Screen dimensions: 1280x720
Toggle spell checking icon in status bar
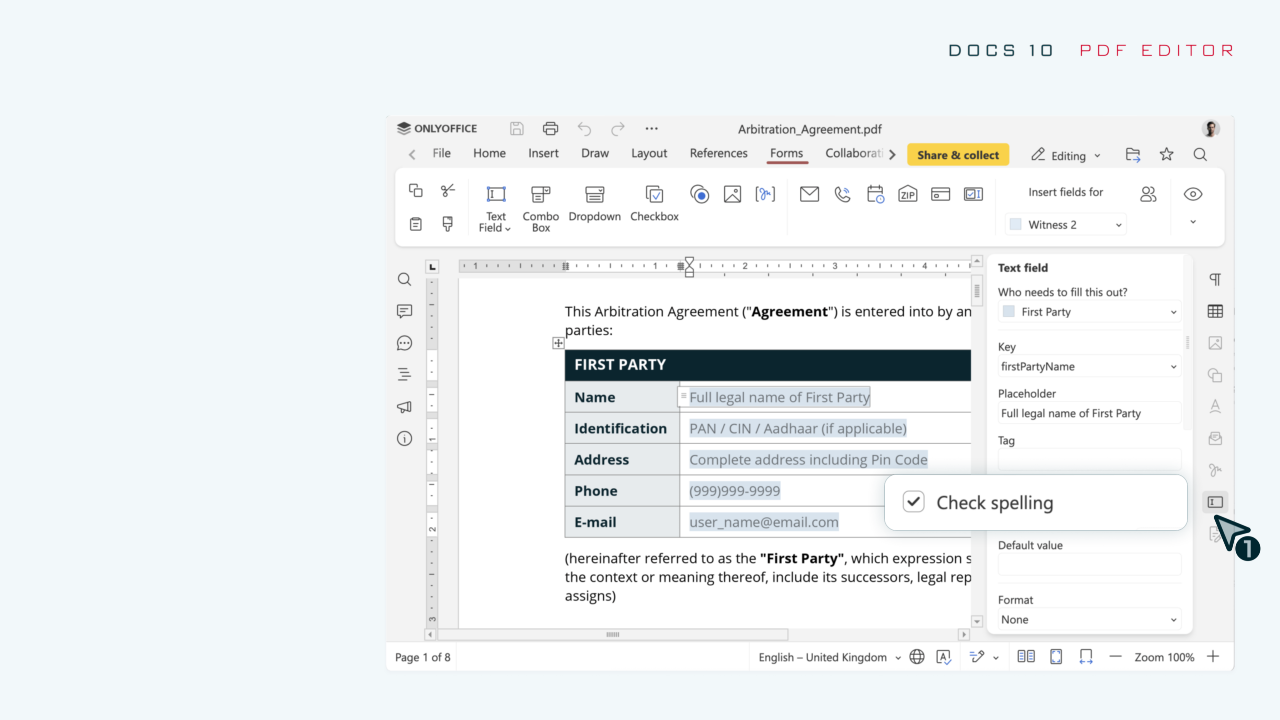pos(943,657)
